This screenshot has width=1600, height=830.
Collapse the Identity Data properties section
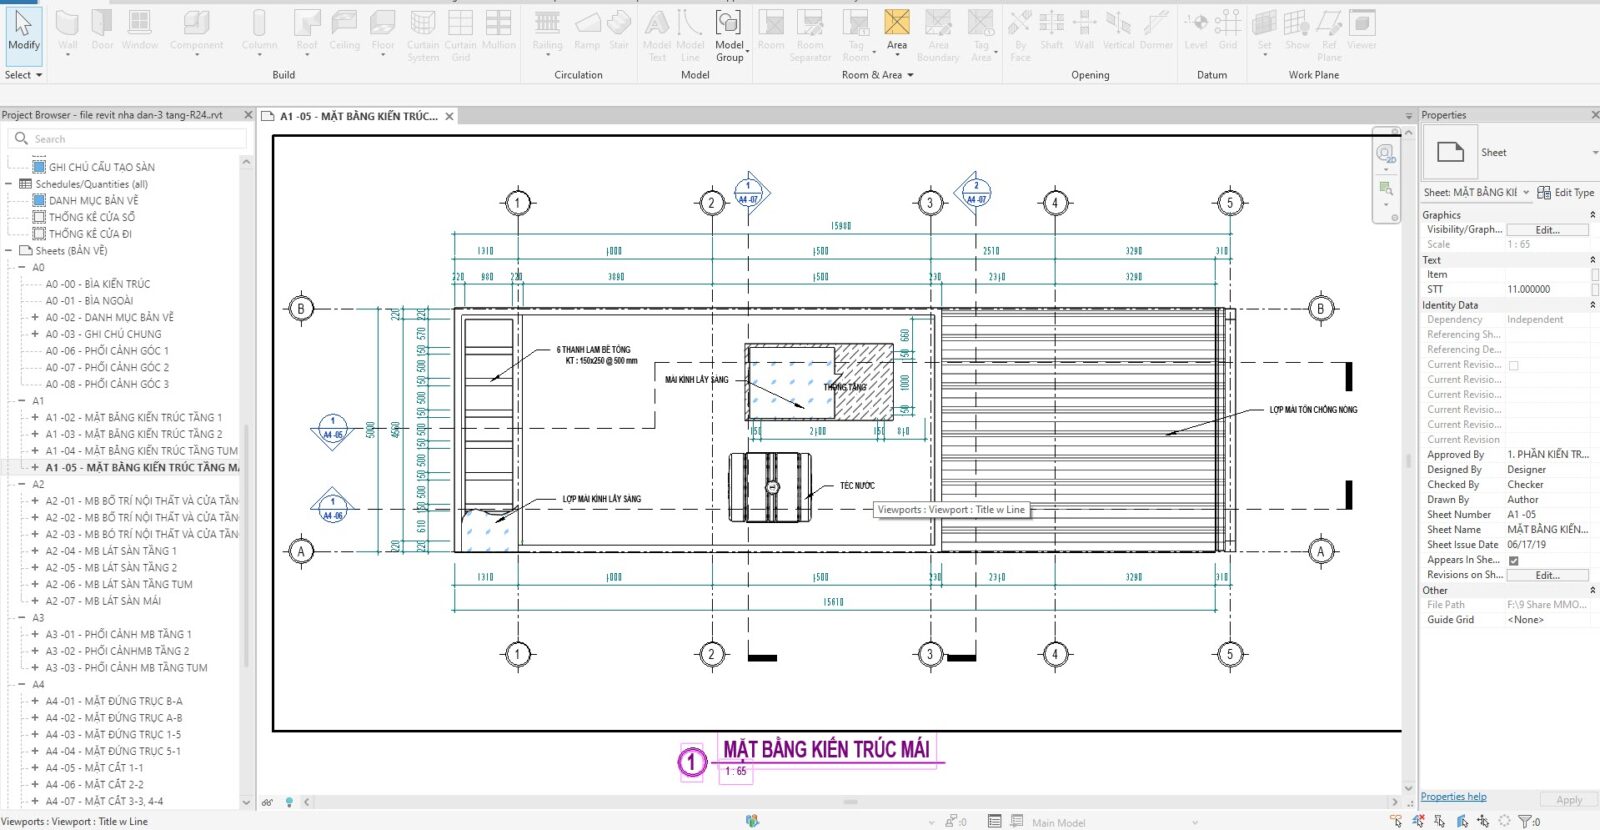1593,305
